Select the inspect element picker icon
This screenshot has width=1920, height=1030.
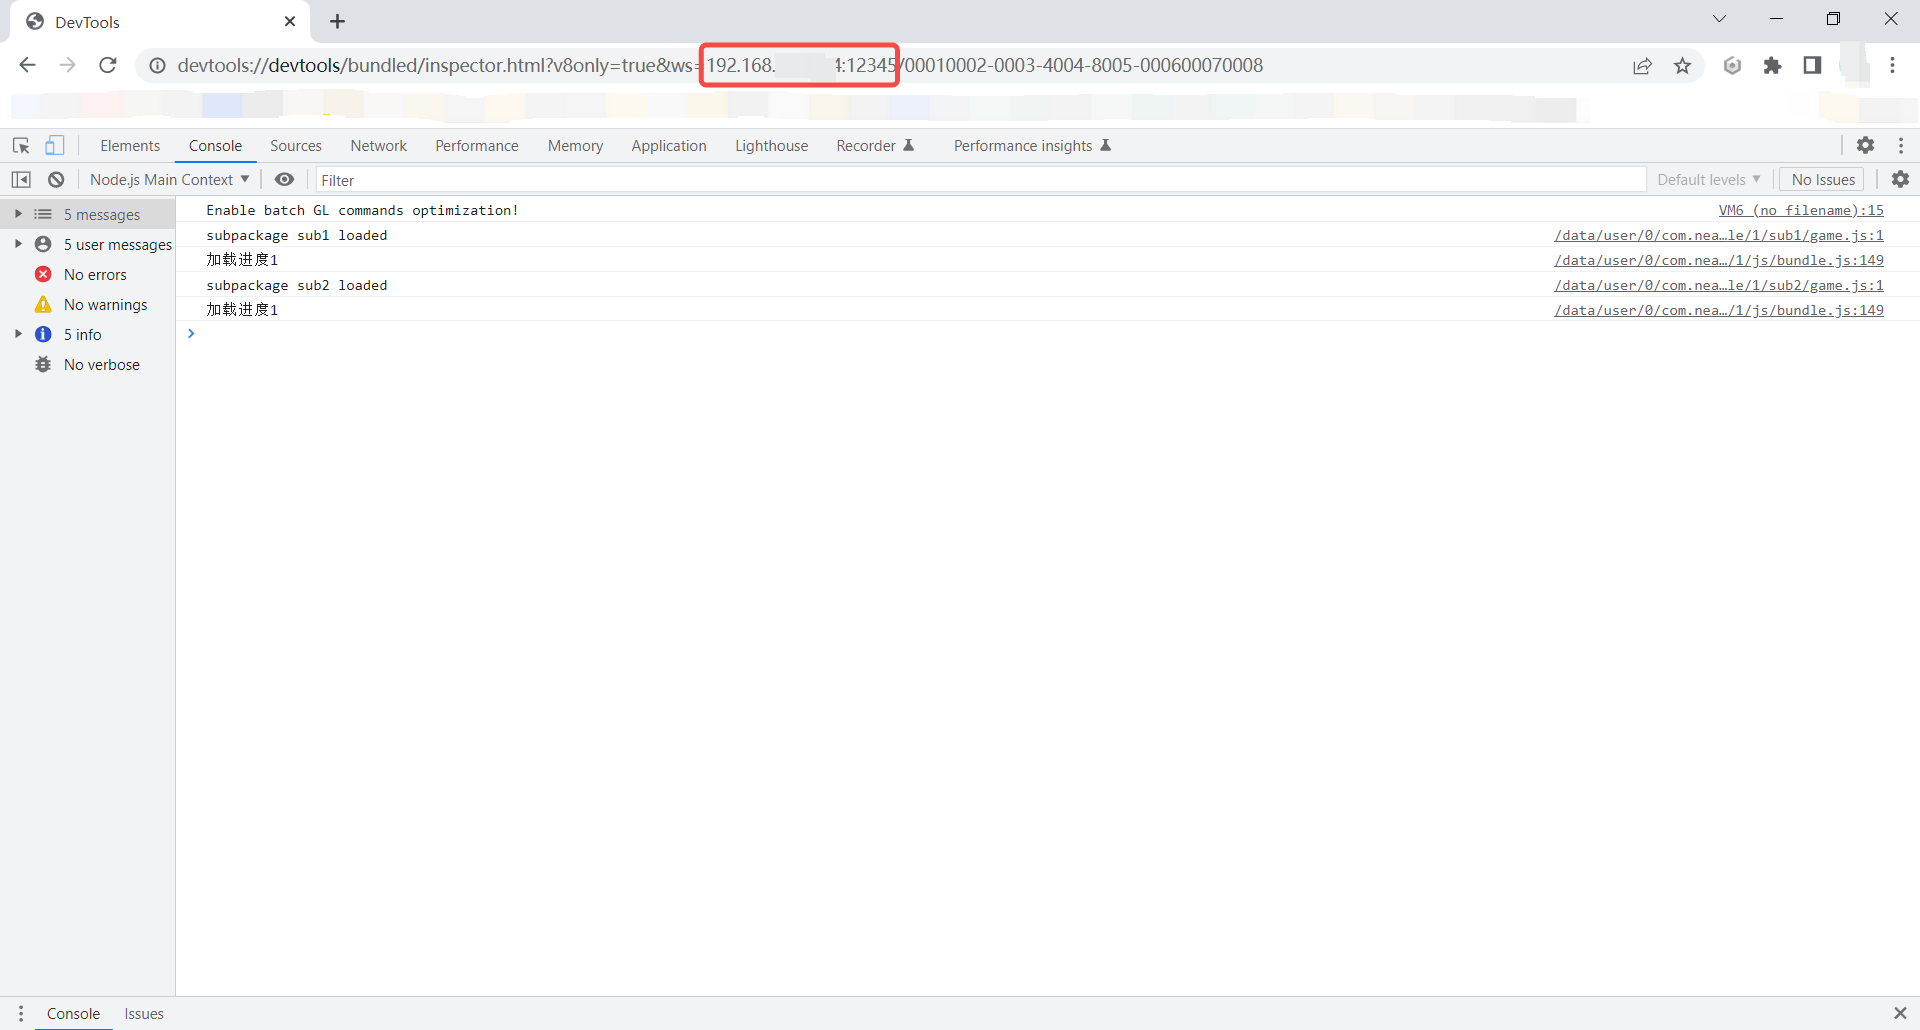pos(21,146)
